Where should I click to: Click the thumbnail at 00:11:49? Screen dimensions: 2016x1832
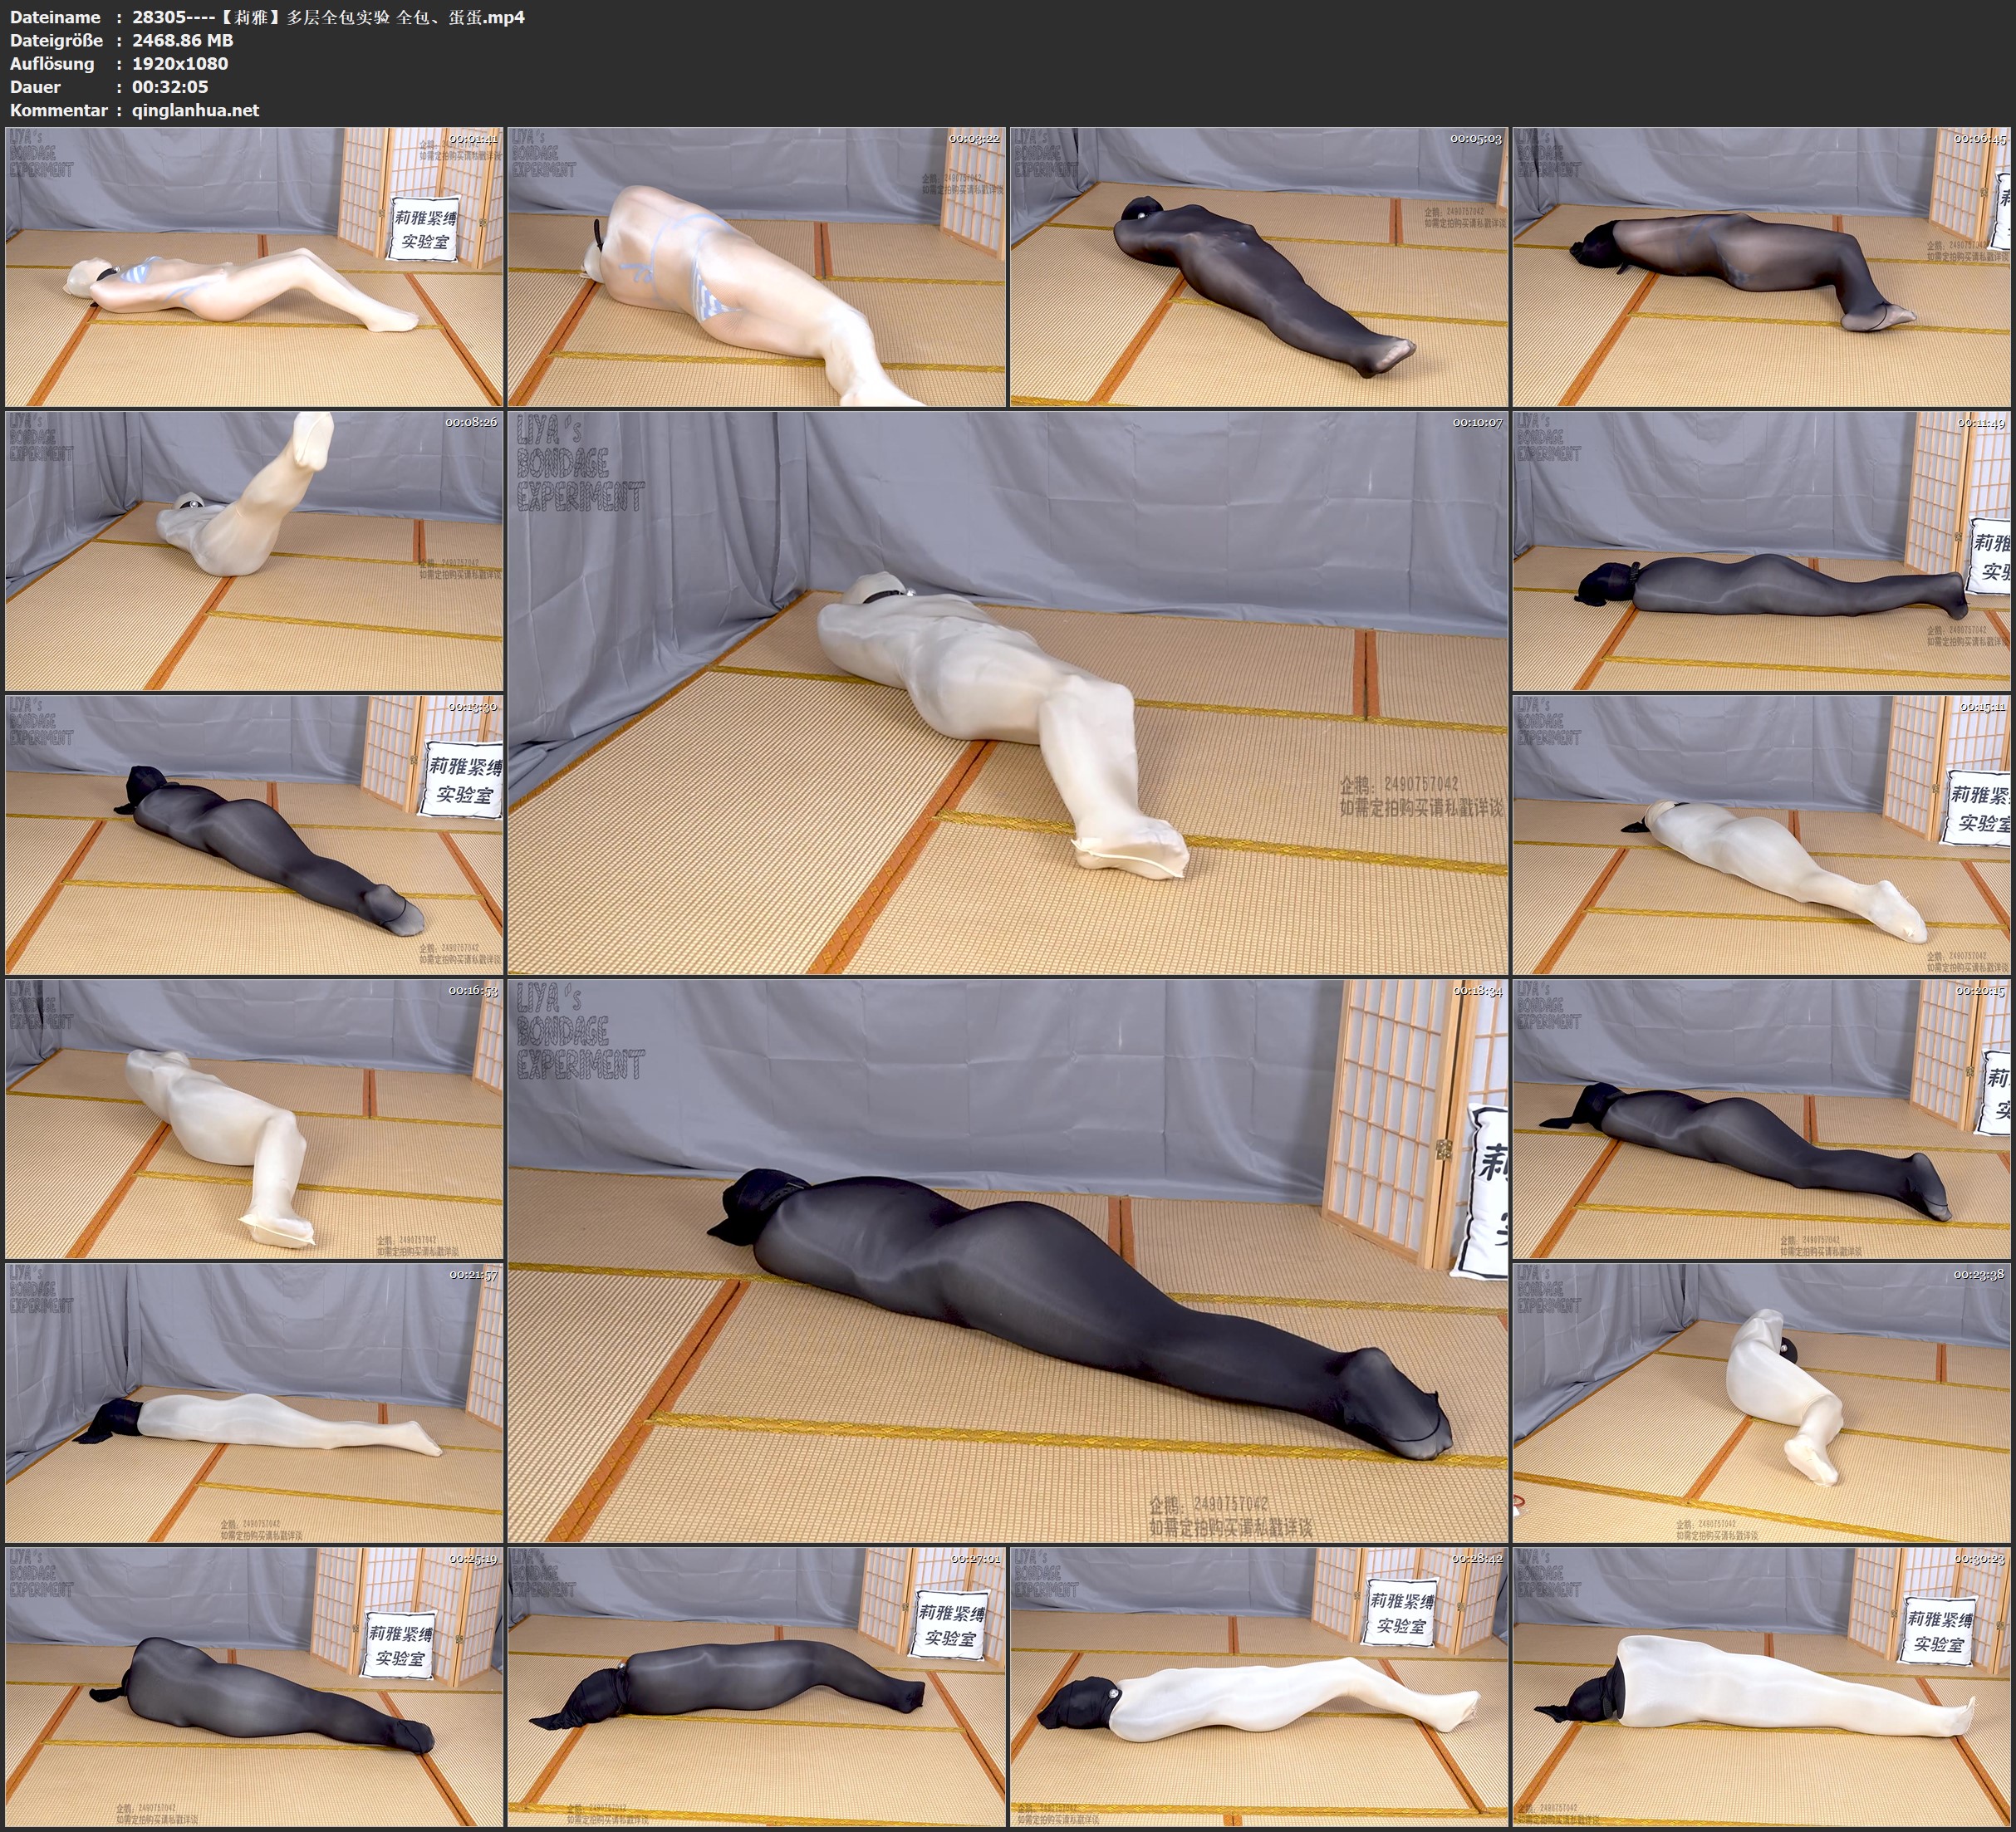(1762, 550)
